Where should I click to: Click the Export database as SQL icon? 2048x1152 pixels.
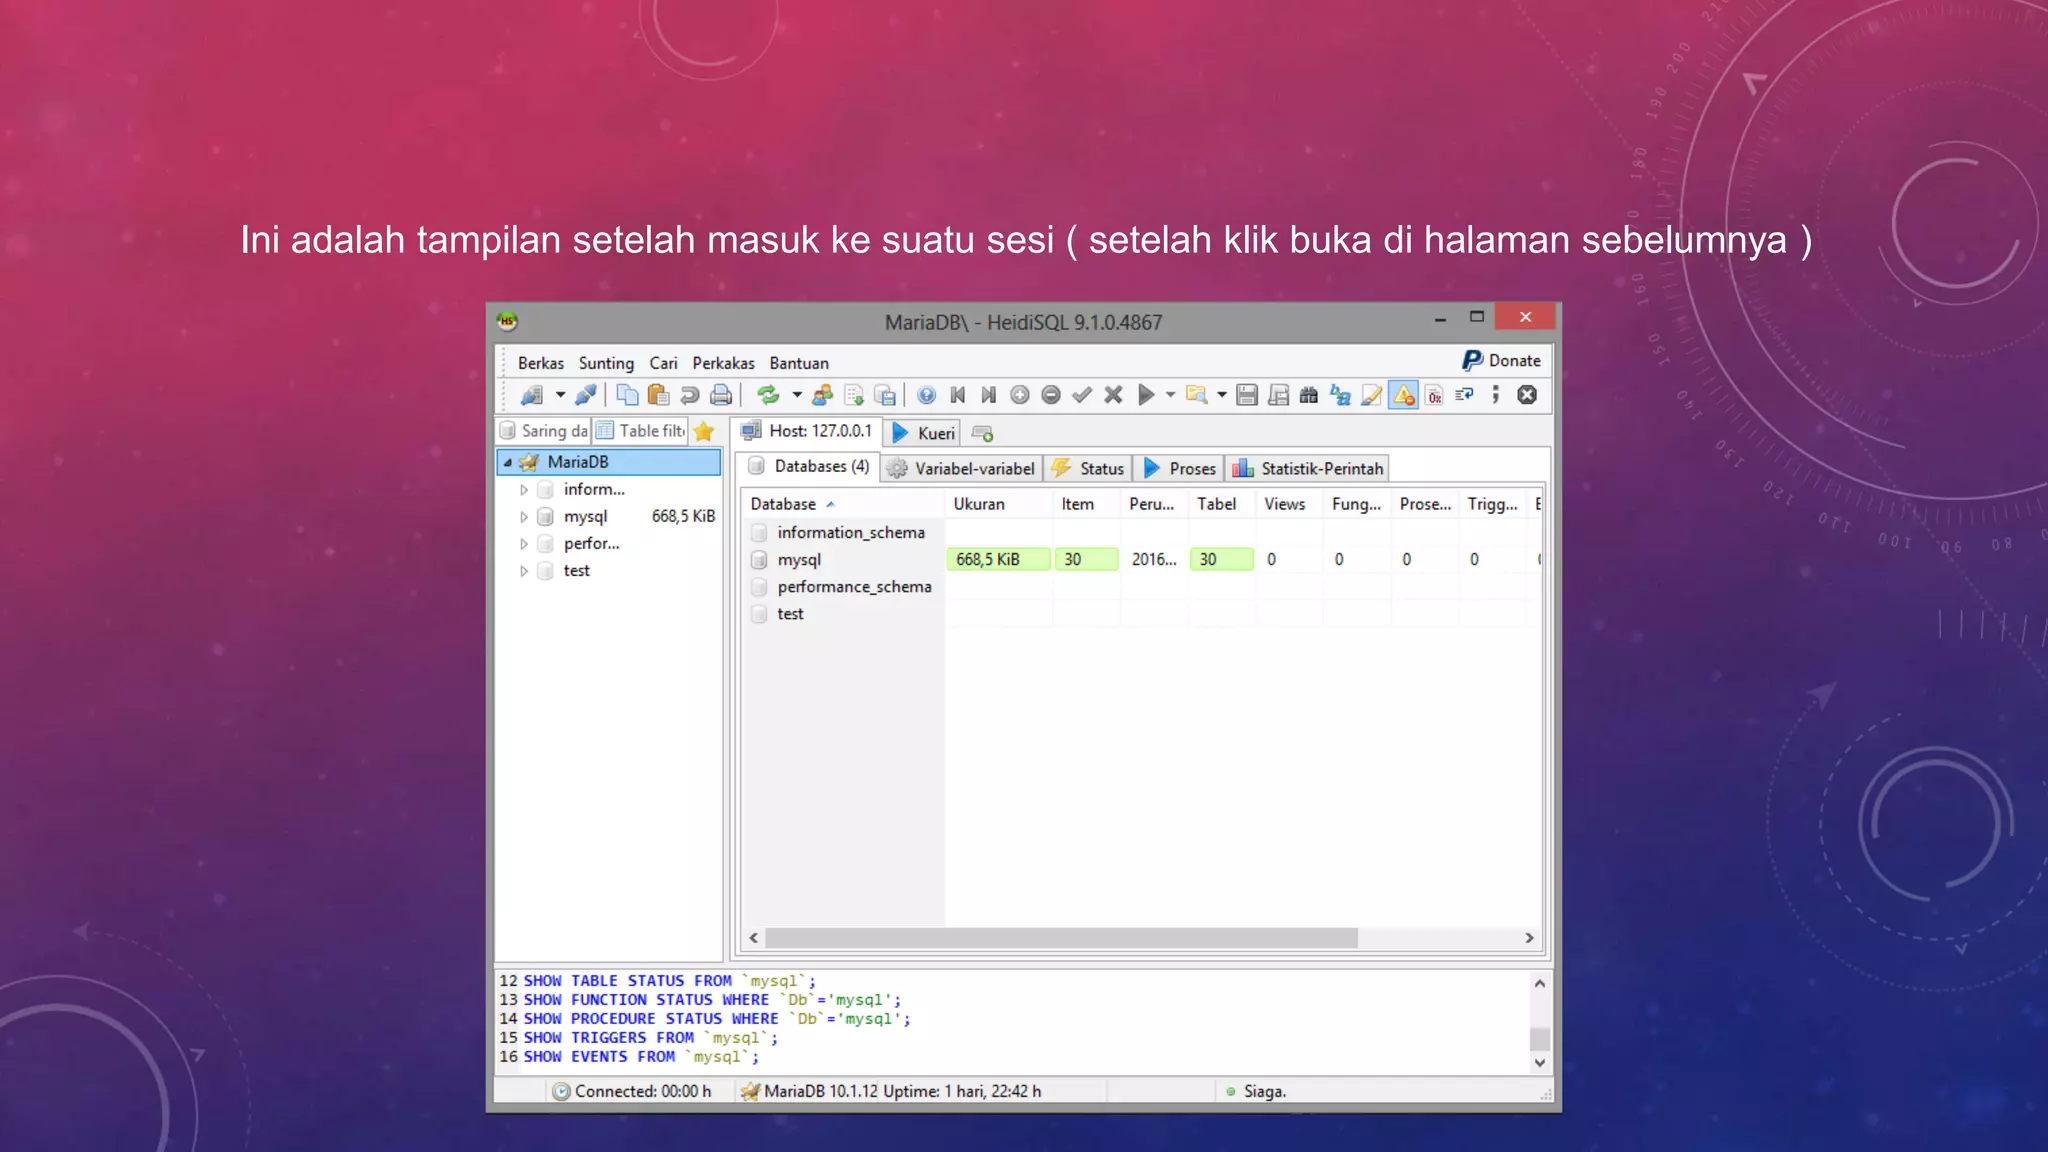click(854, 395)
